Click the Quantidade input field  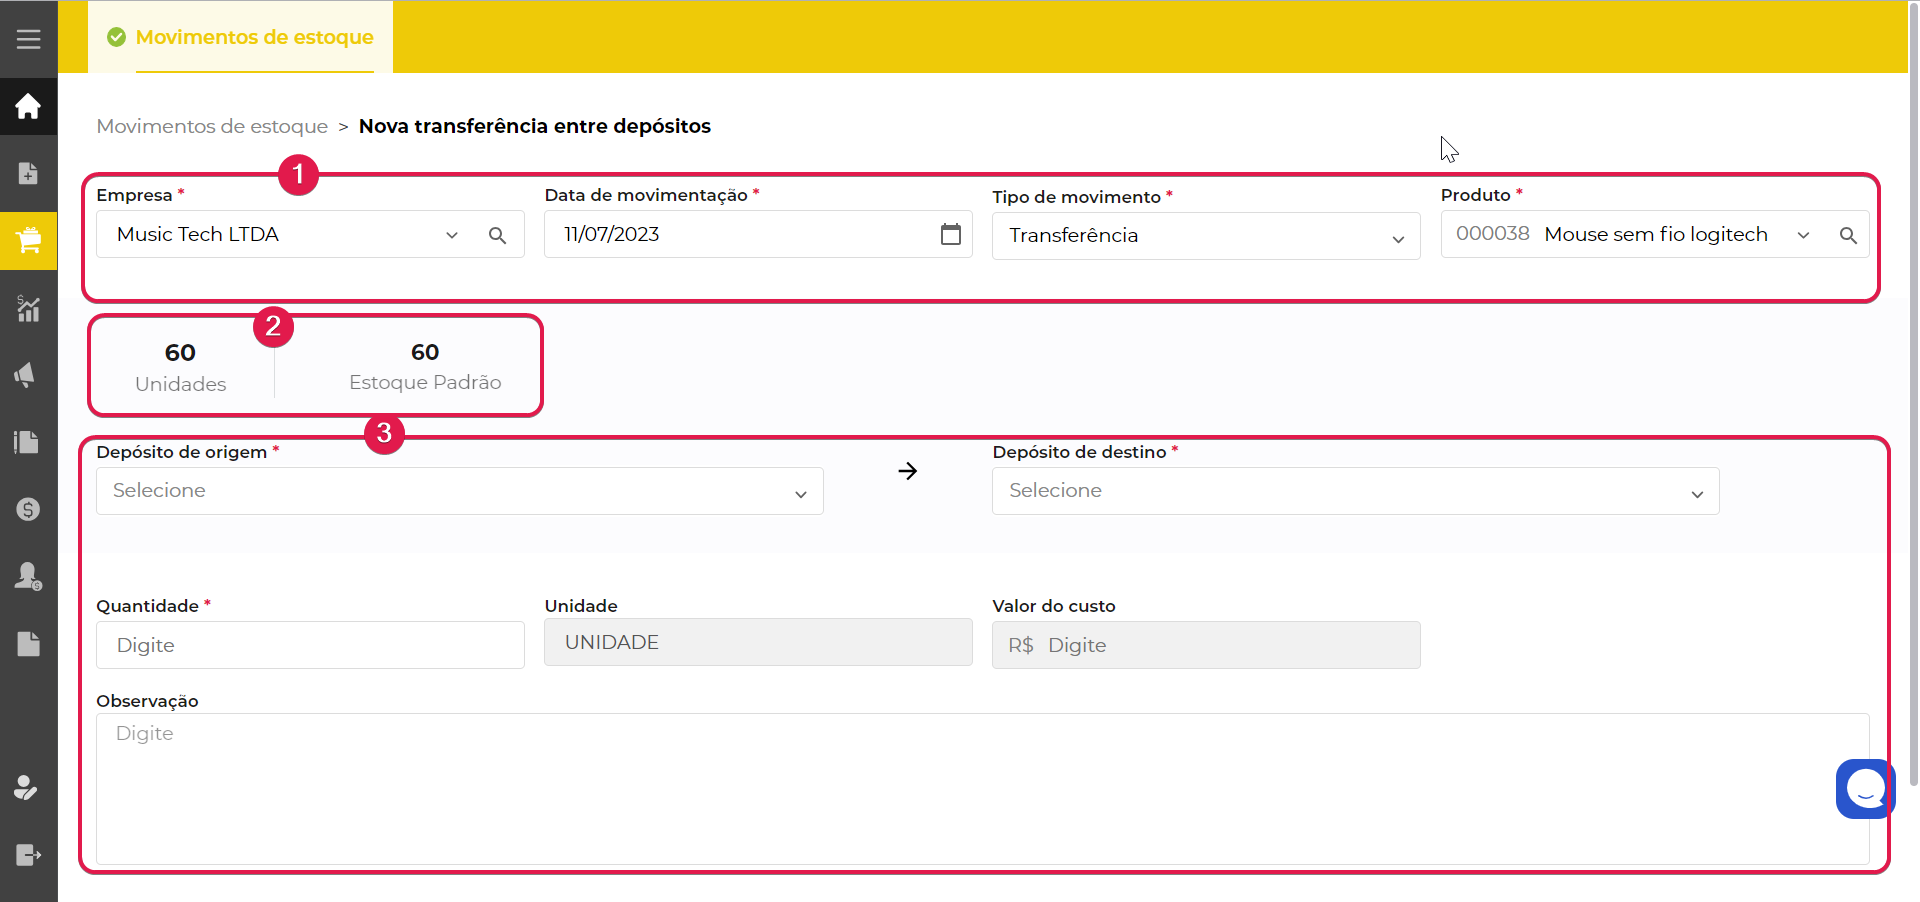[310, 645]
